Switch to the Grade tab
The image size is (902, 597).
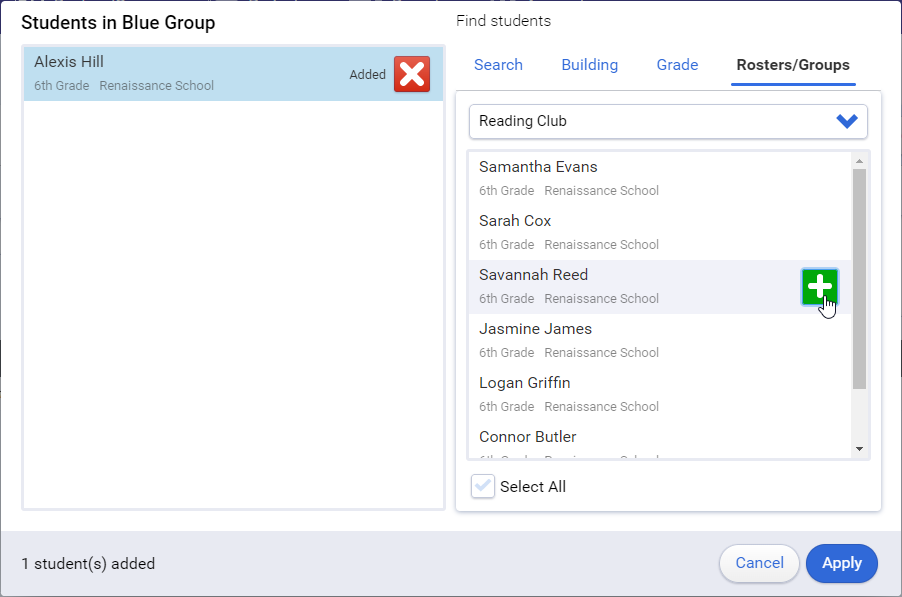tap(677, 65)
